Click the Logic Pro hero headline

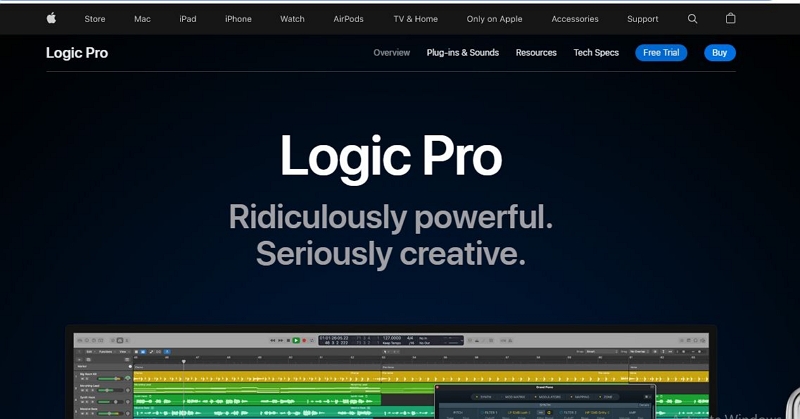coord(391,158)
